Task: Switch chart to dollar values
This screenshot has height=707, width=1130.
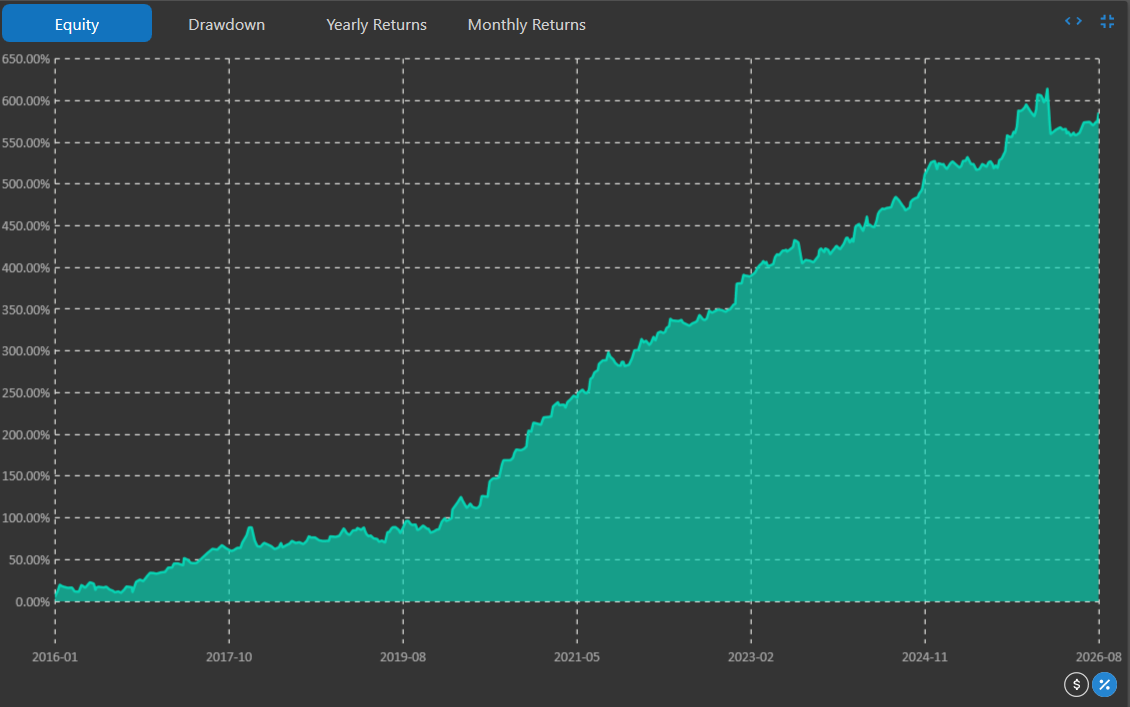Action: [1076, 684]
